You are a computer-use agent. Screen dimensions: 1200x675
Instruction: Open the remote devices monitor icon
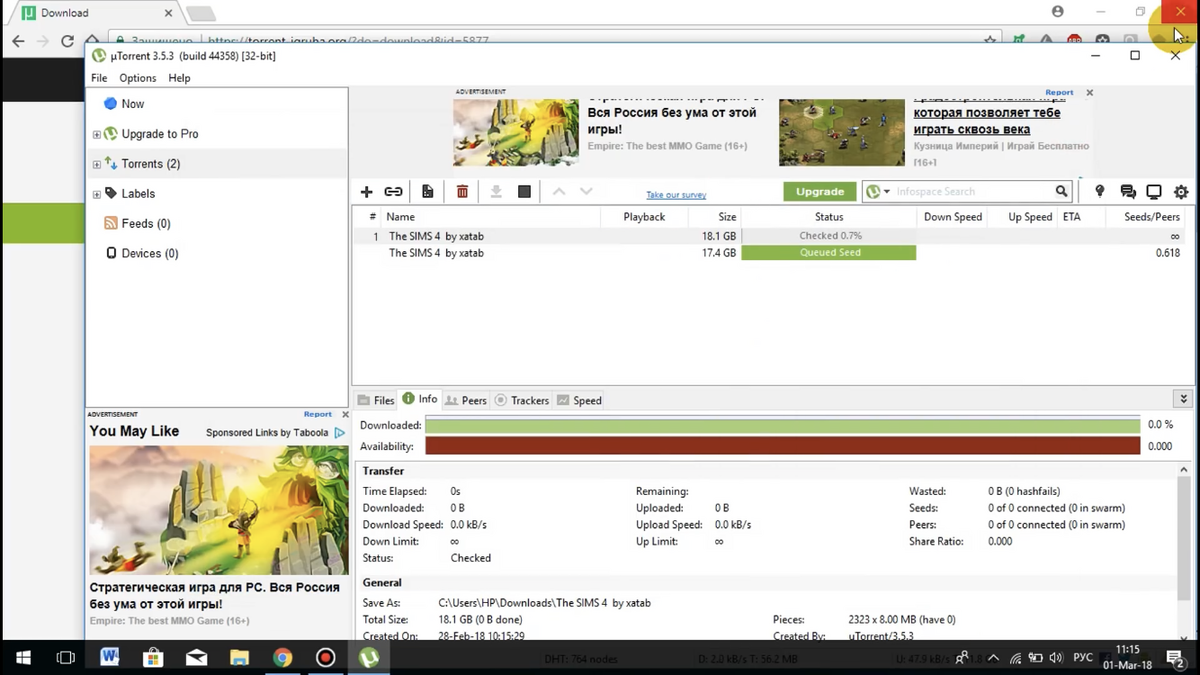[1154, 192]
